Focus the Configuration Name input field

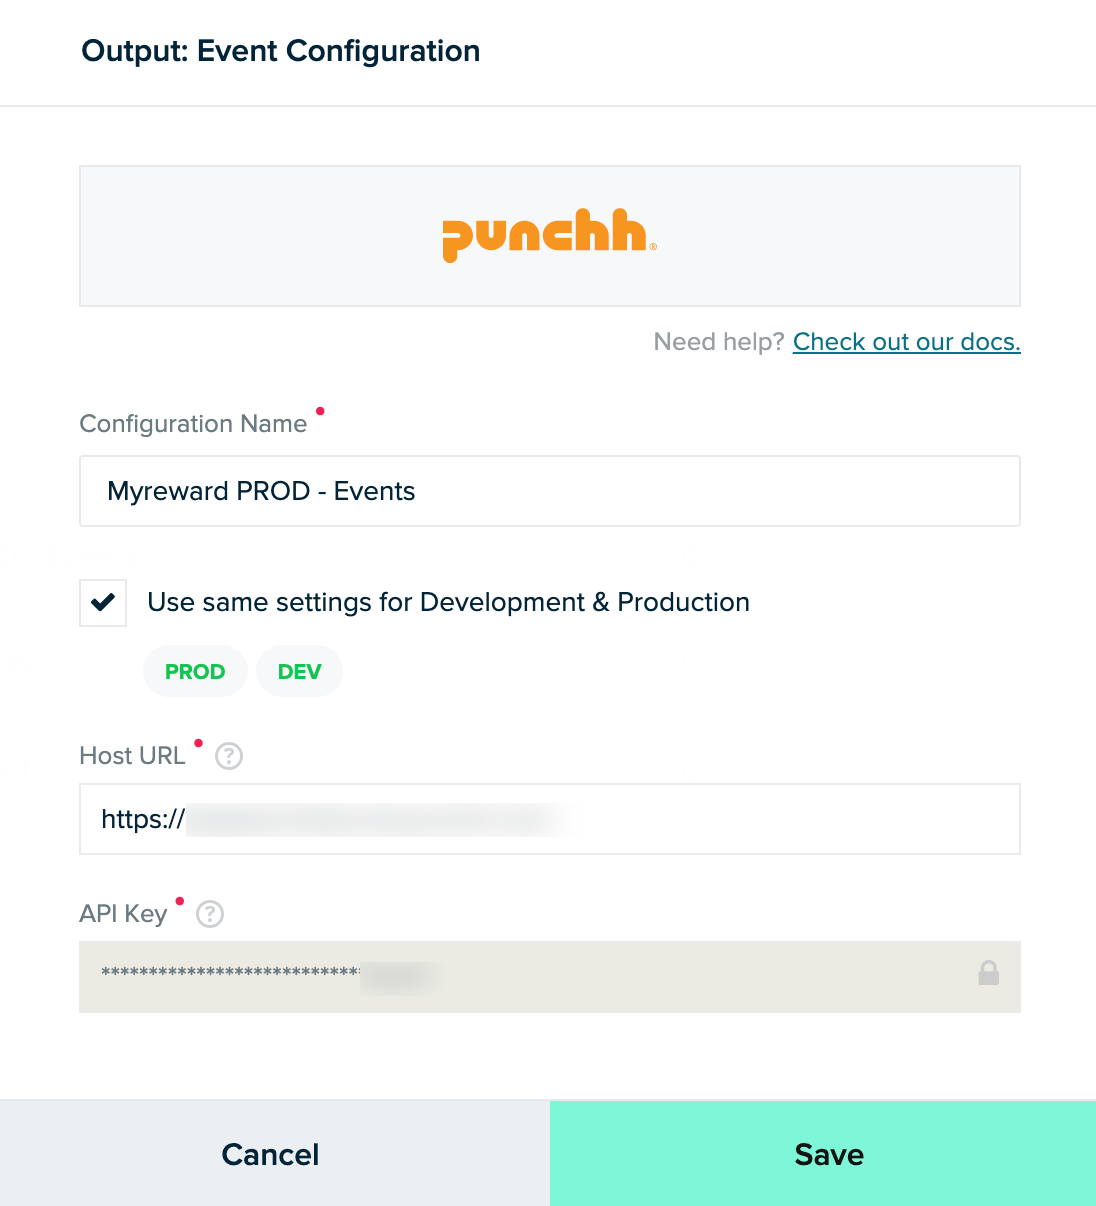click(550, 491)
